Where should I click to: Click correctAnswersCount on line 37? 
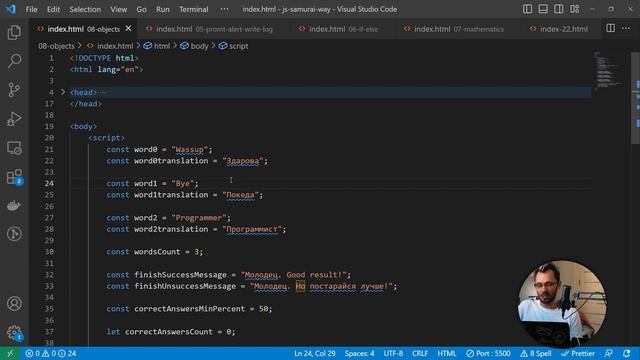169,332
